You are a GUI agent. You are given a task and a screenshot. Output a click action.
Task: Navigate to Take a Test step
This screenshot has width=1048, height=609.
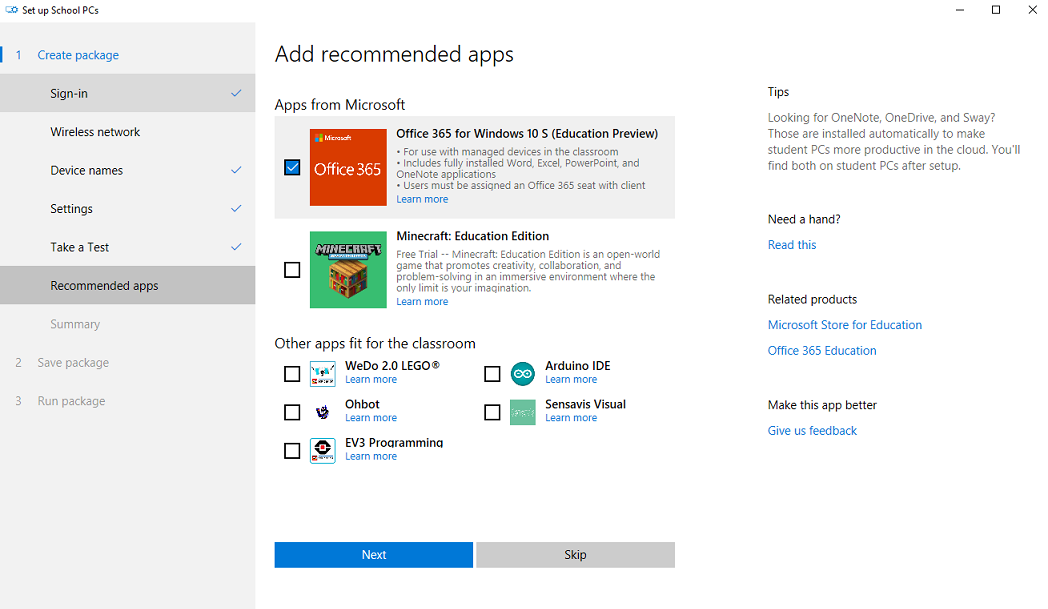click(80, 247)
